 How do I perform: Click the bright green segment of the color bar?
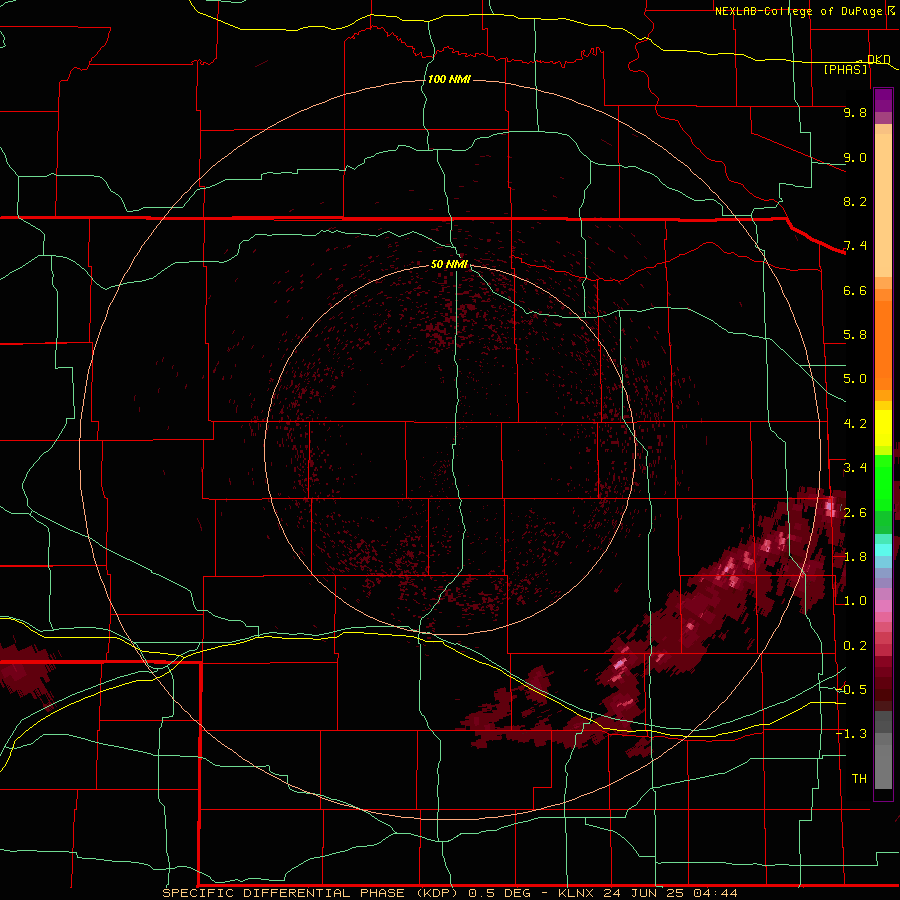point(883,483)
